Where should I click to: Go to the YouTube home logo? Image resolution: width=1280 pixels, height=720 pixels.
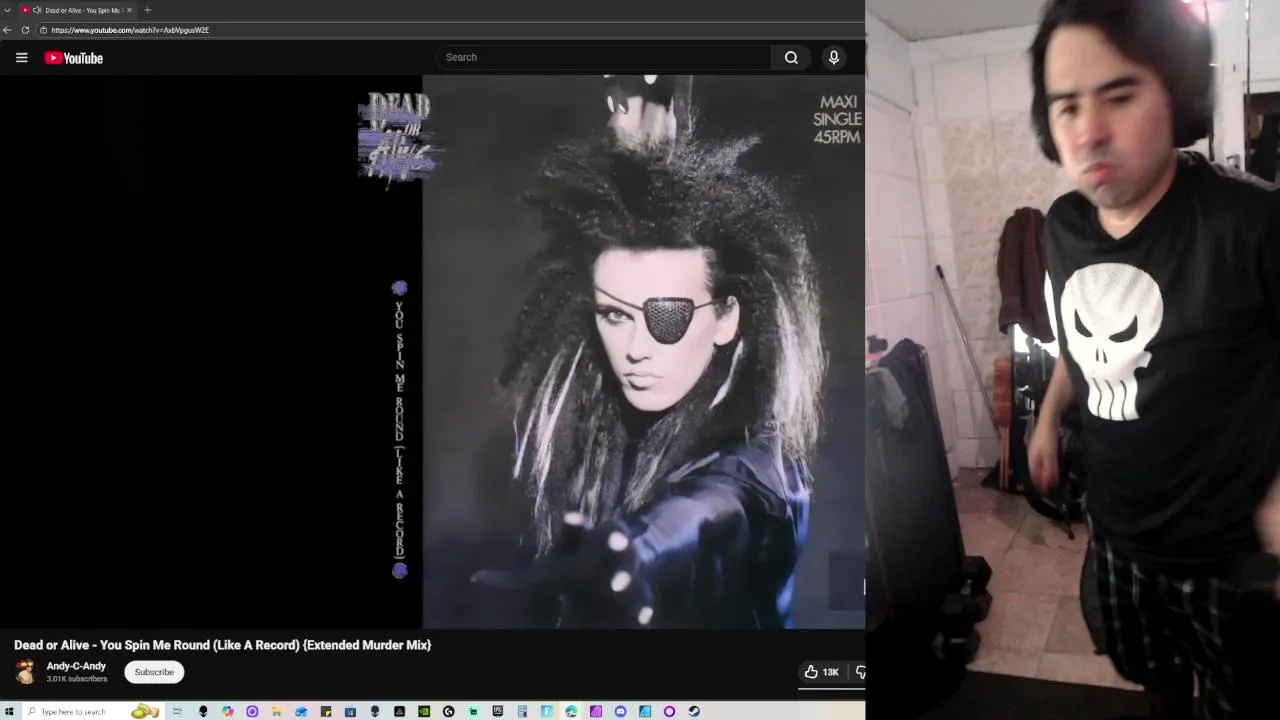pyautogui.click(x=74, y=58)
